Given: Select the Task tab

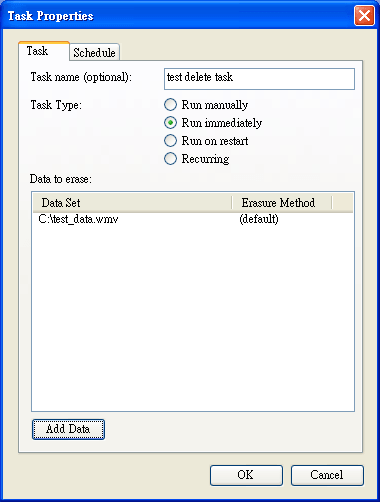Looking at the screenshot, I should [44, 51].
